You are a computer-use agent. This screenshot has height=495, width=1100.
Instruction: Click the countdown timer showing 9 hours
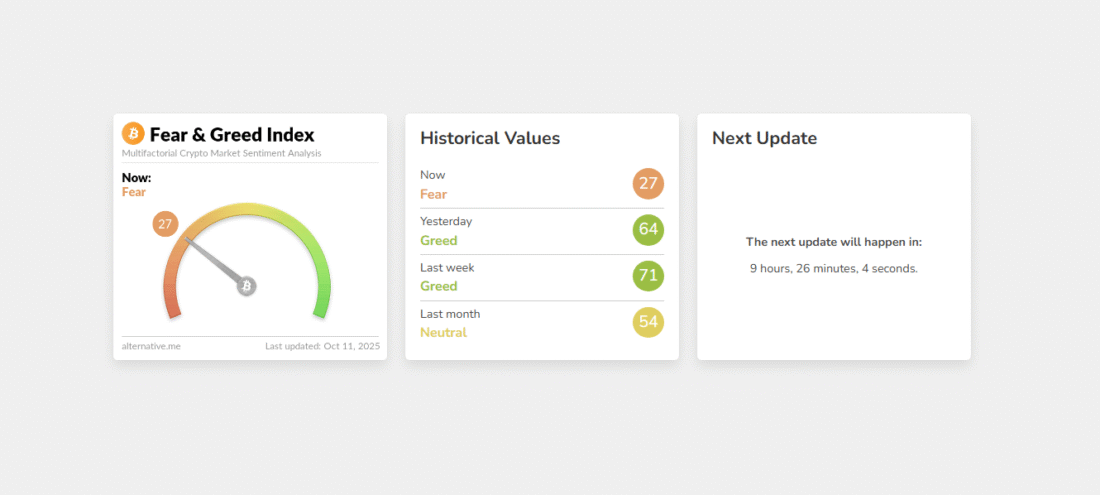(833, 268)
